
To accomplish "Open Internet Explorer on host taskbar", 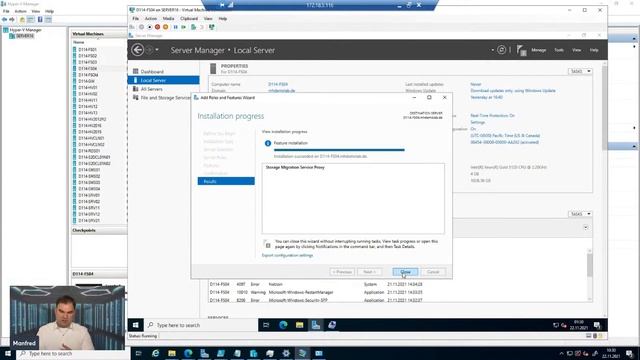I will click(155, 353).
